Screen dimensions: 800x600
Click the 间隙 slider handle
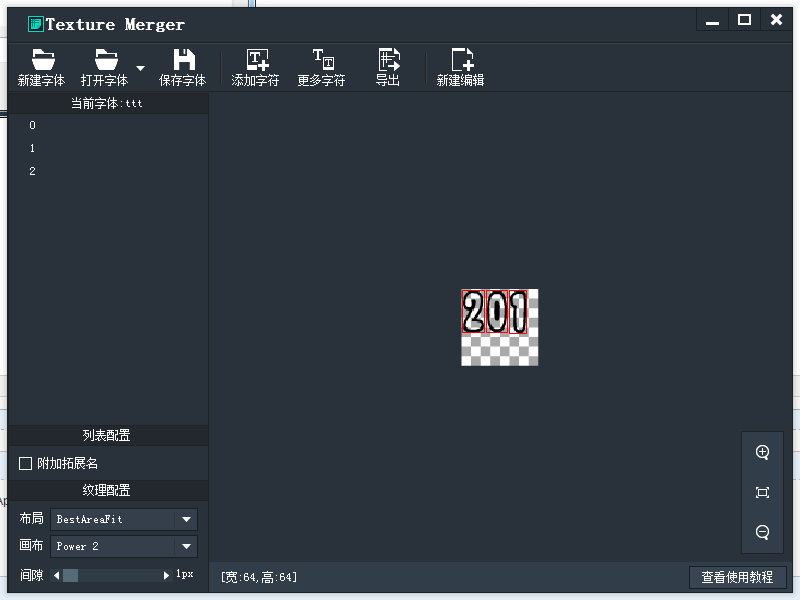click(70, 576)
